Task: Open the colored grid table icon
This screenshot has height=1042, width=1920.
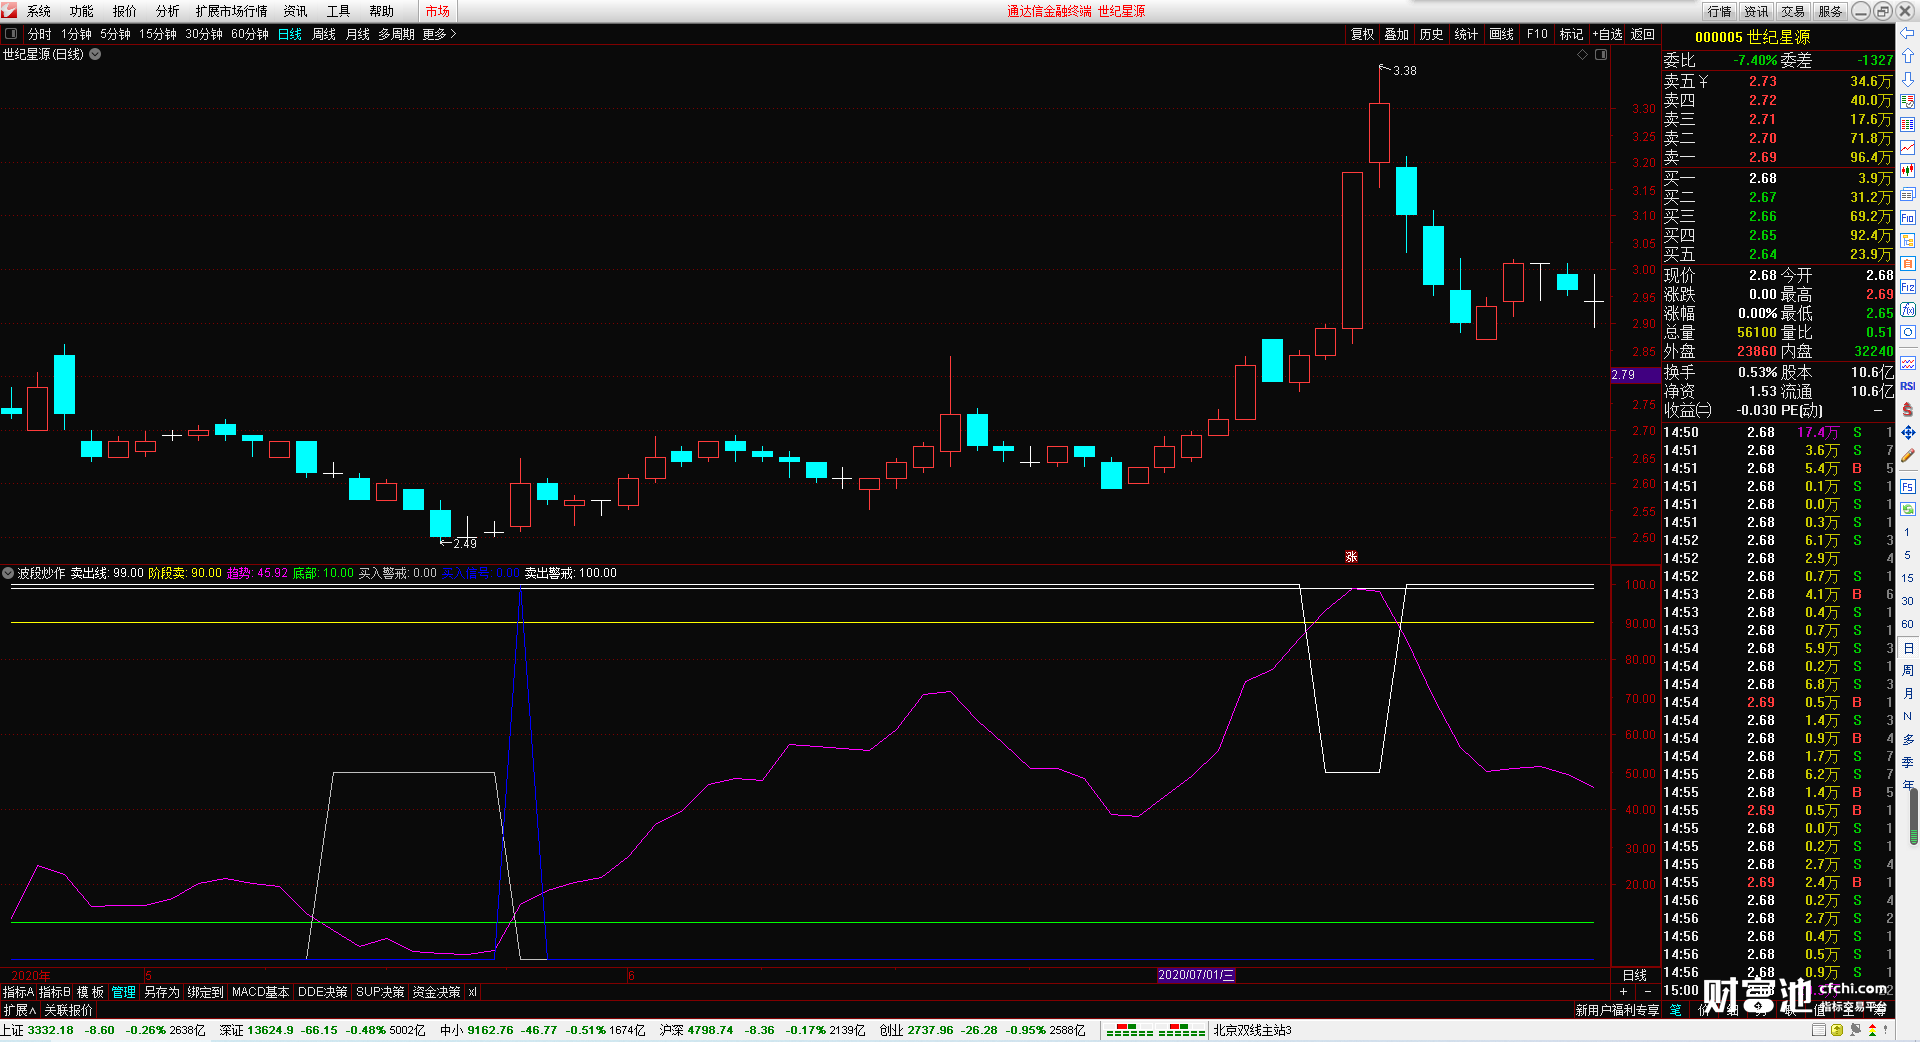Action: click(1908, 125)
